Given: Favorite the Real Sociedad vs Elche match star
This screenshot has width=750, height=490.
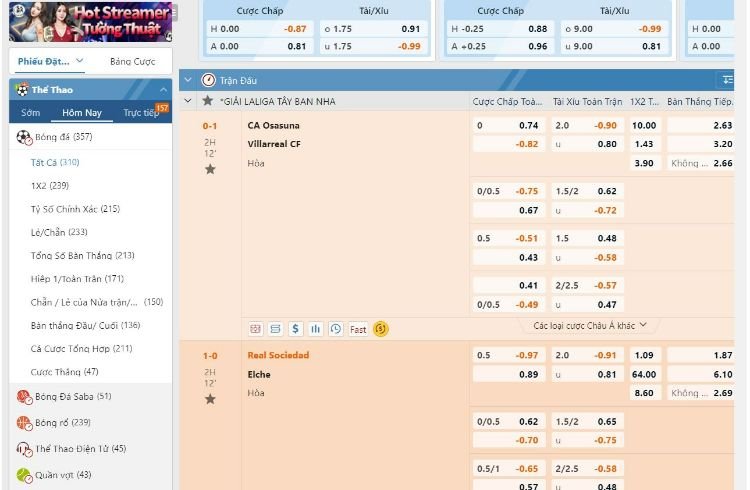Looking at the screenshot, I should (x=210, y=399).
